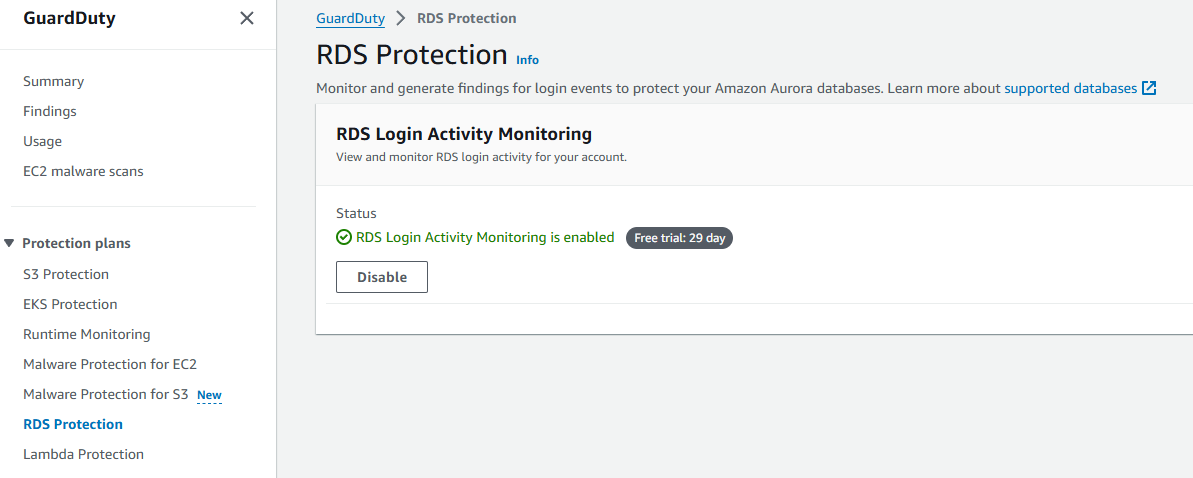Click the GuardDuty breadcrumb link
Image resolution: width=1193 pixels, height=478 pixels.
pos(351,18)
